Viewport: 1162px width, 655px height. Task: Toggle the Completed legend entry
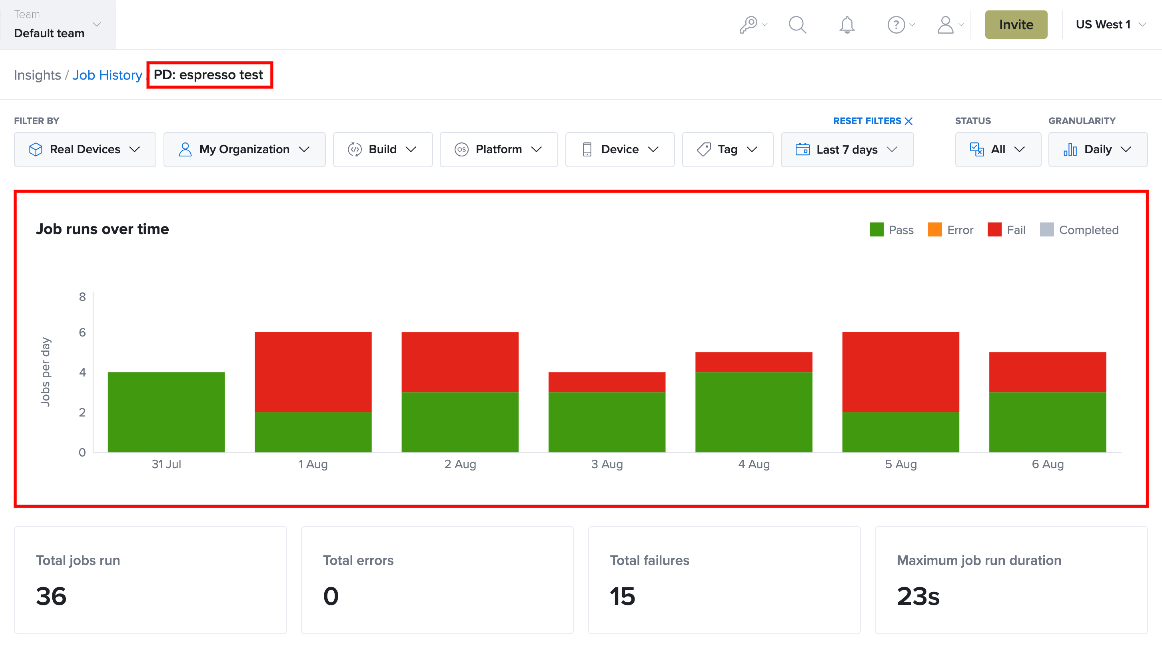tap(1079, 230)
